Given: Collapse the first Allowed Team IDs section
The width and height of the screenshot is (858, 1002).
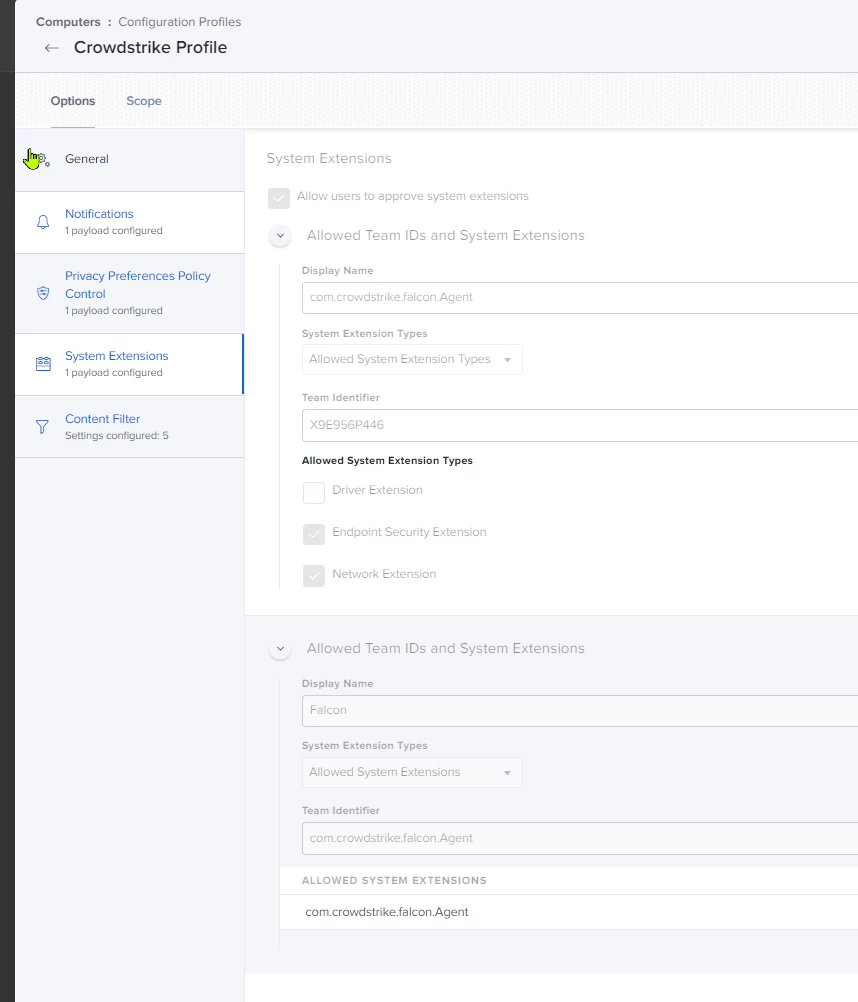Looking at the screenshot, I should [x=280, y=236].
